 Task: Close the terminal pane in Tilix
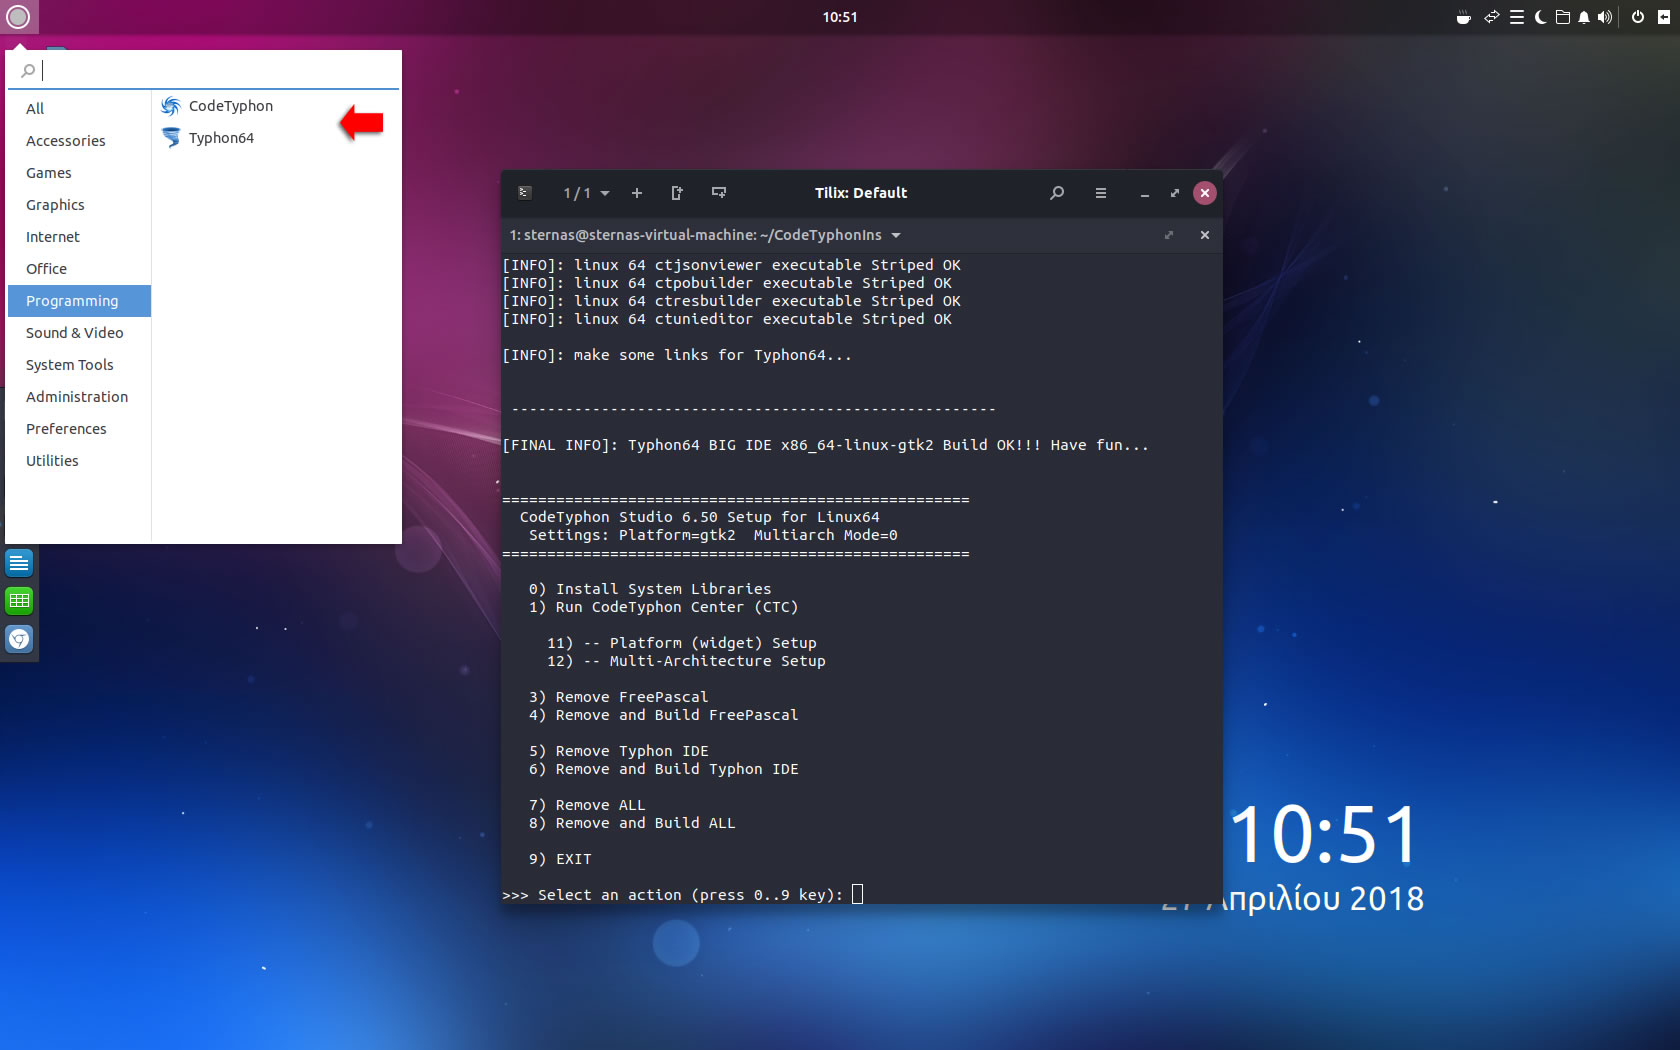coord(1205,235)
